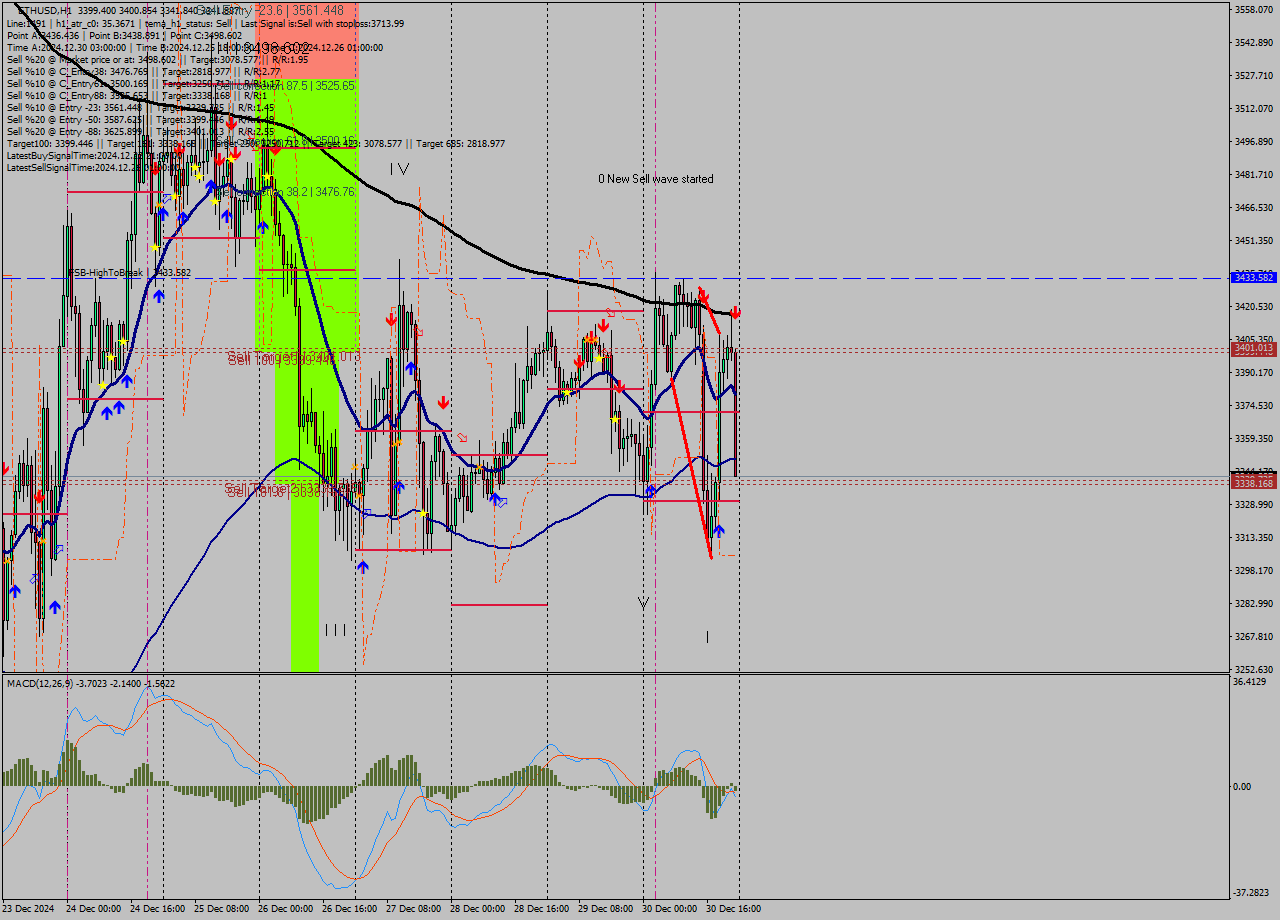This screenshot has width=1280, height=920.
Task: Click the '25 Dec 08:00' time axis label
Action: click(x=222, y=909)
